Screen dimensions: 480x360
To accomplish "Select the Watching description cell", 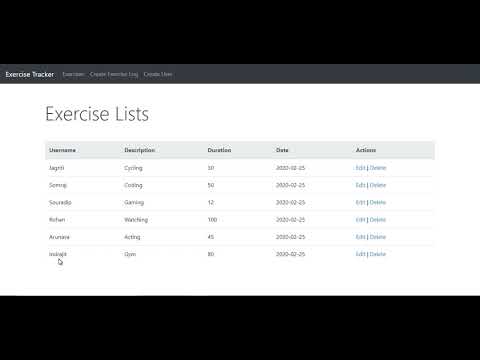I will pyautogui.click(x=136, y=220).
